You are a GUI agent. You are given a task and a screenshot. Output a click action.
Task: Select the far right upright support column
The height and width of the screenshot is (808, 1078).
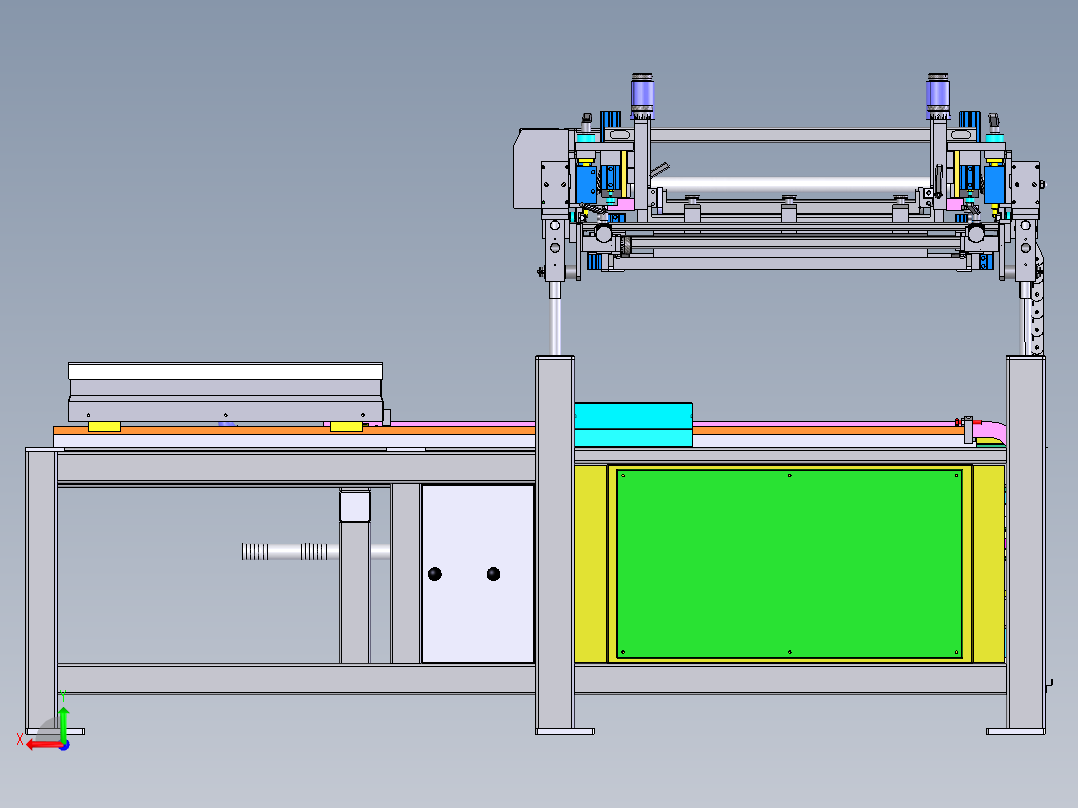pyautogui.click(x=1026, y=543)
